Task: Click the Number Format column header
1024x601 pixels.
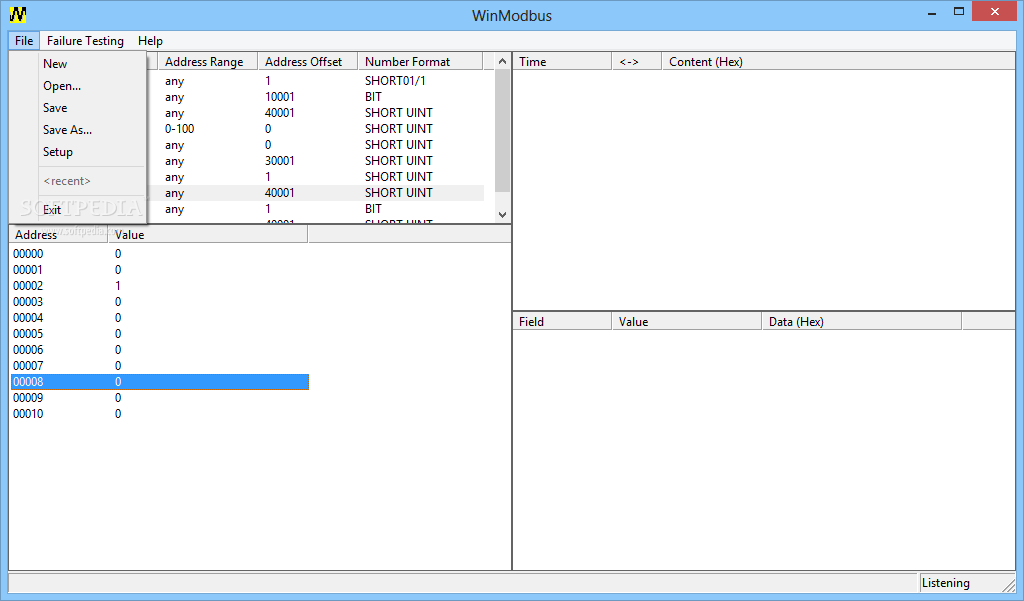Action: pyautogui.click(x=421, y=61)
